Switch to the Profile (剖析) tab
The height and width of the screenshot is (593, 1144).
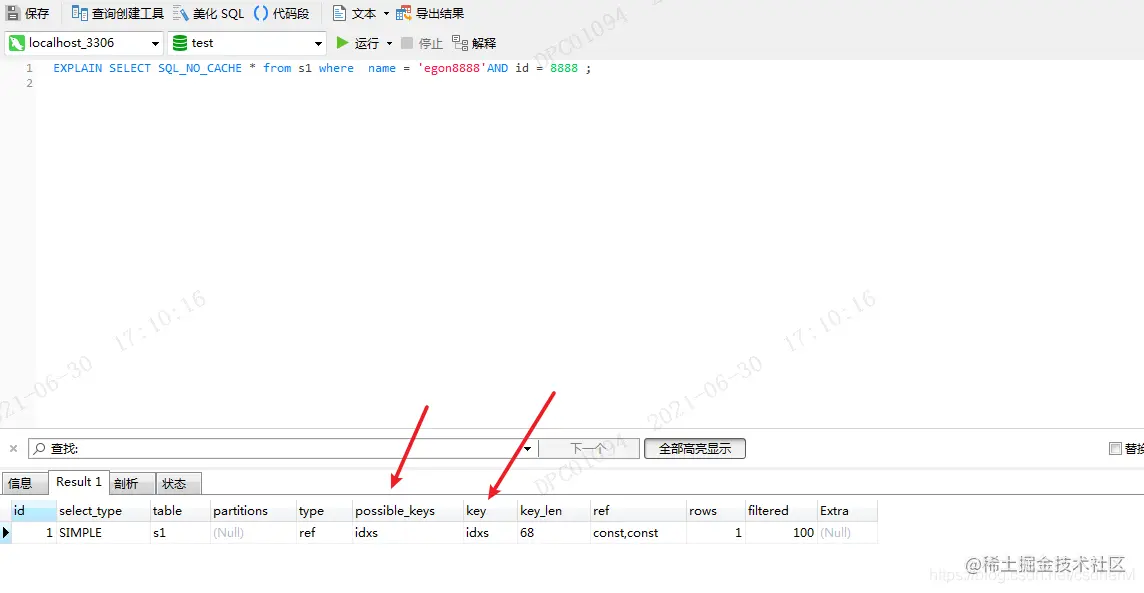(x=132, y=483)
